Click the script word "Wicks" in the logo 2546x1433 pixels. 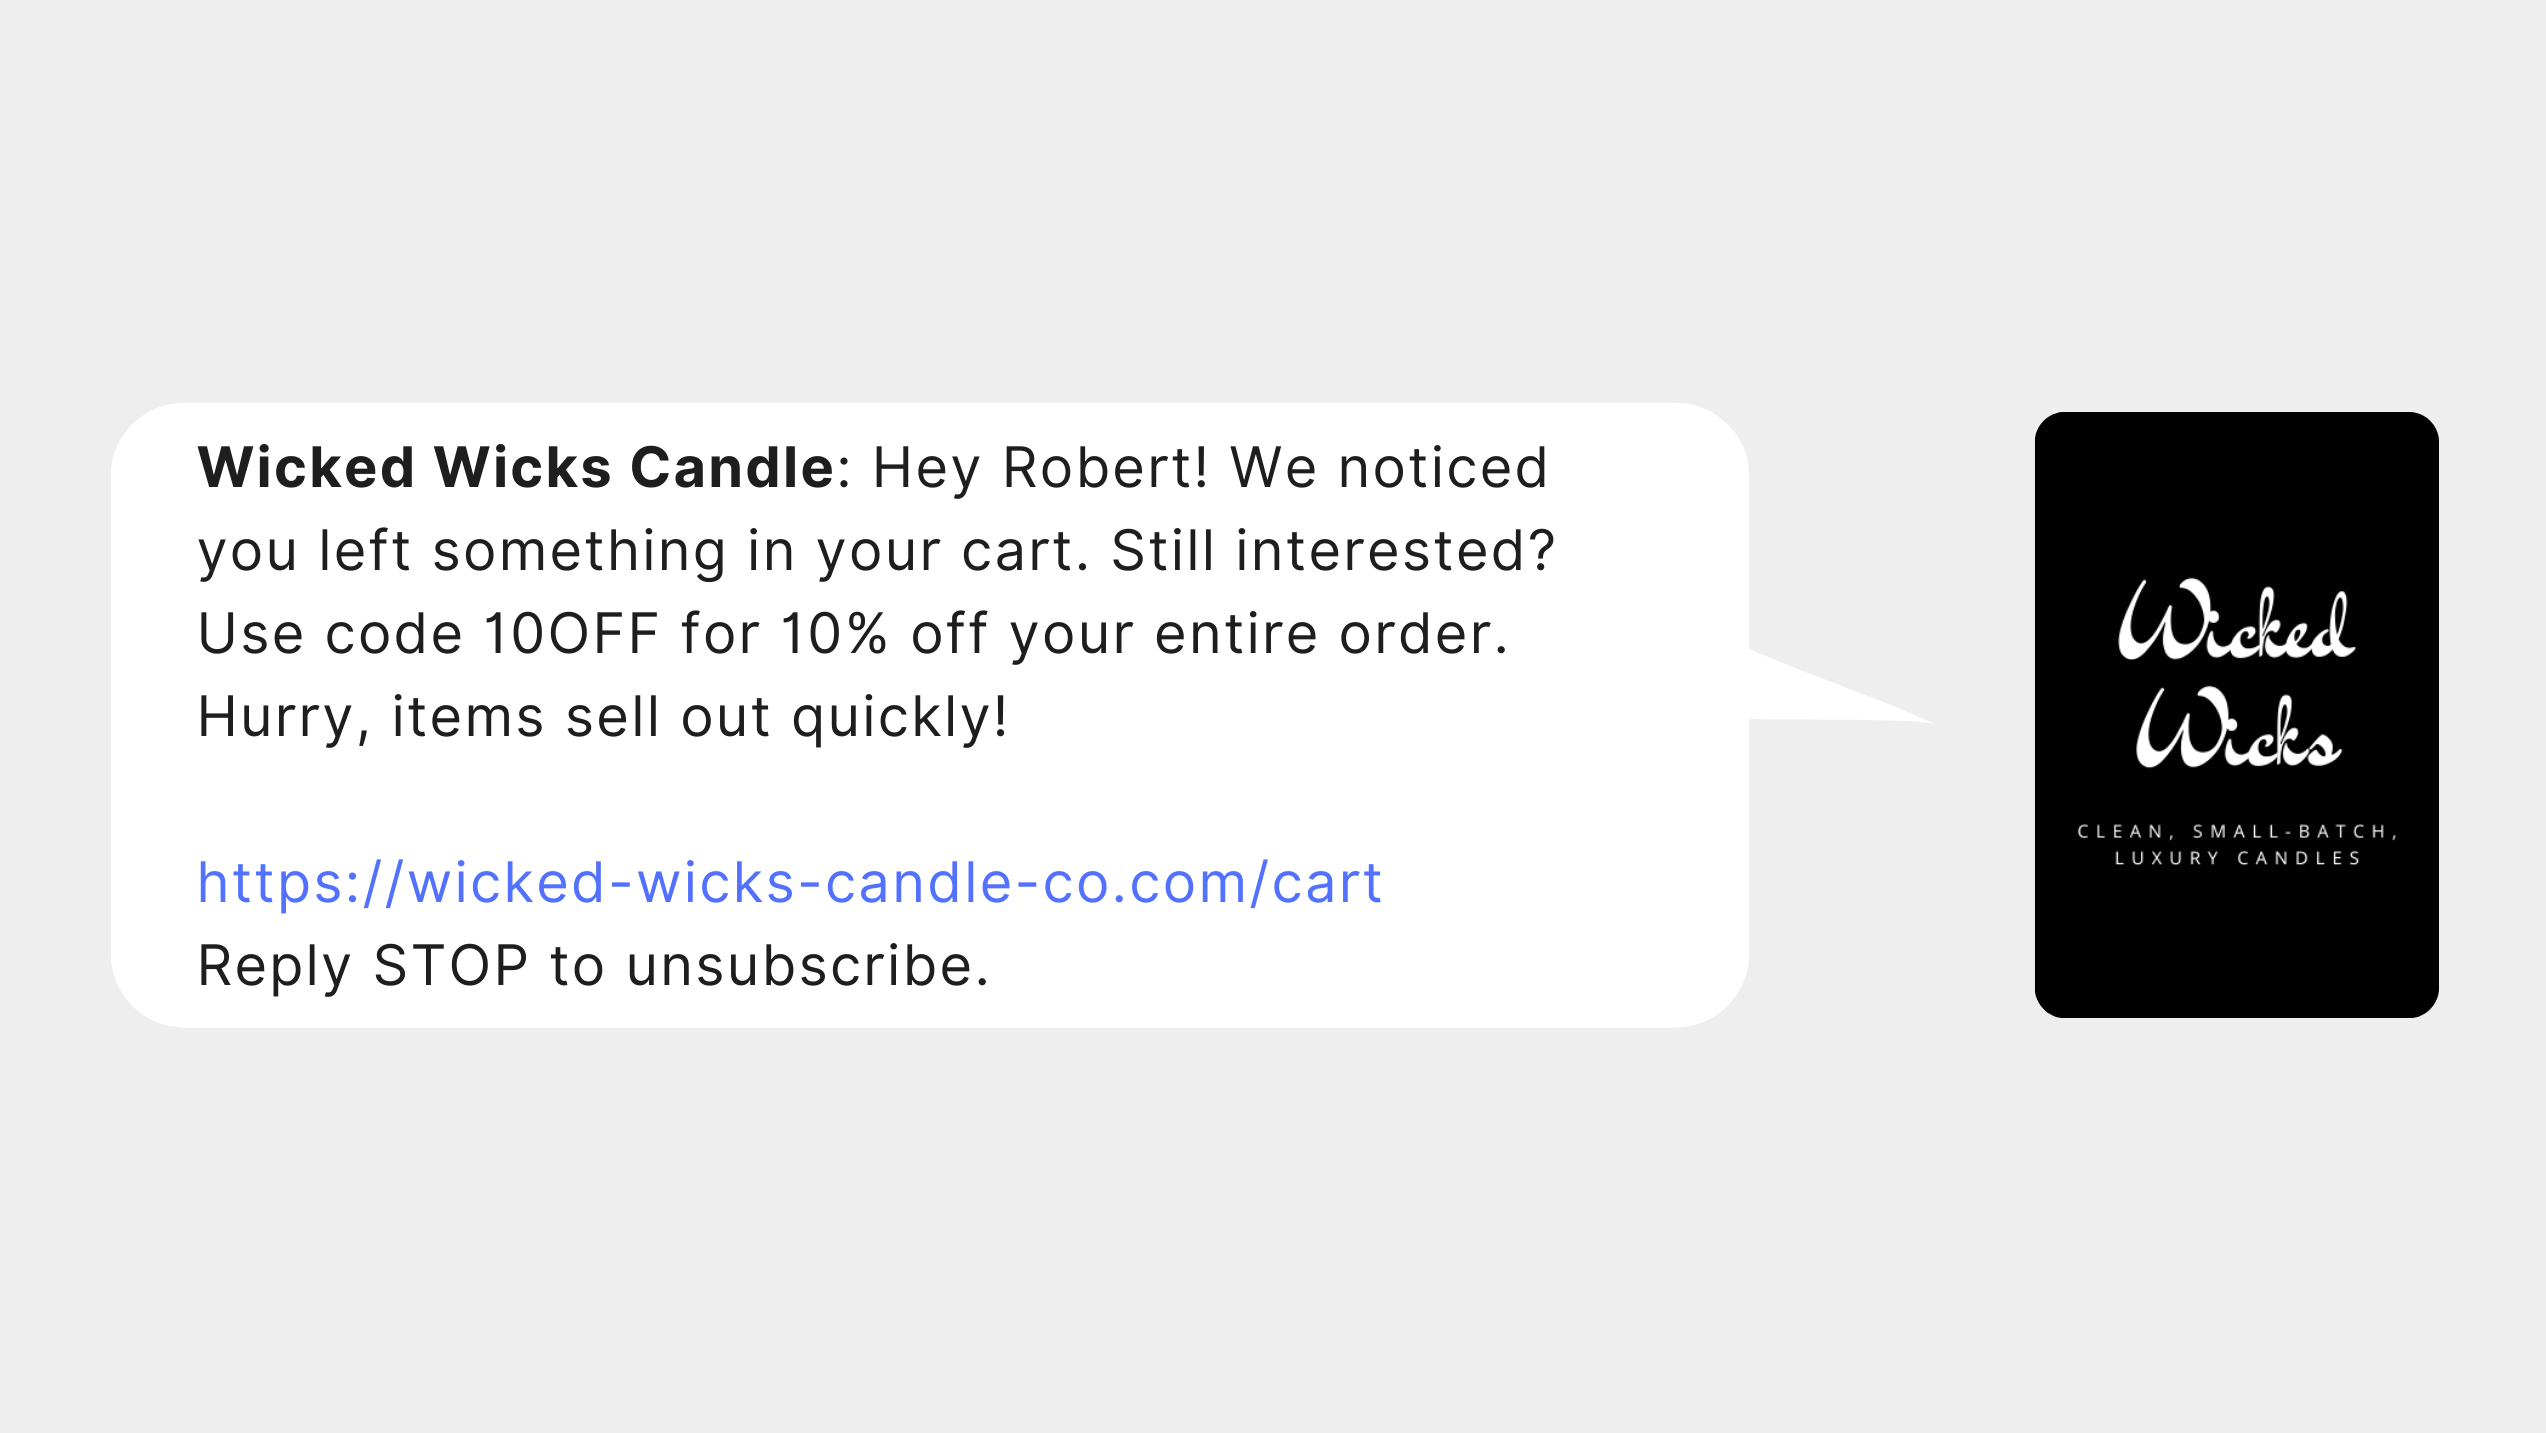(x=2238, y=728)
